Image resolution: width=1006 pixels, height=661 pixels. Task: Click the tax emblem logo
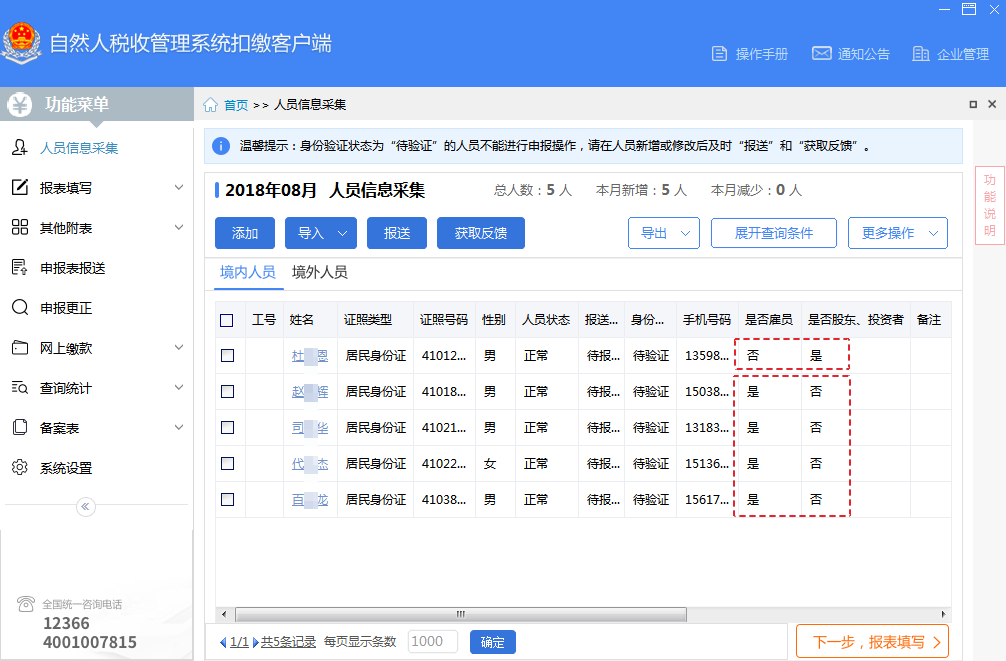tap(22, 43)
